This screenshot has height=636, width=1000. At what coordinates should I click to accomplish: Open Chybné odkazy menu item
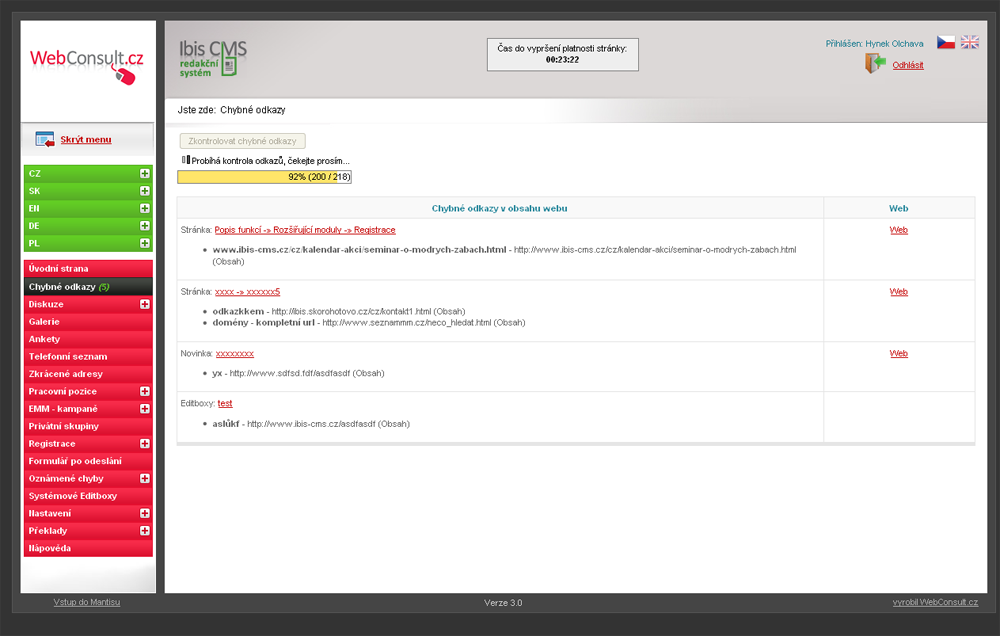[x=88, y=286]
